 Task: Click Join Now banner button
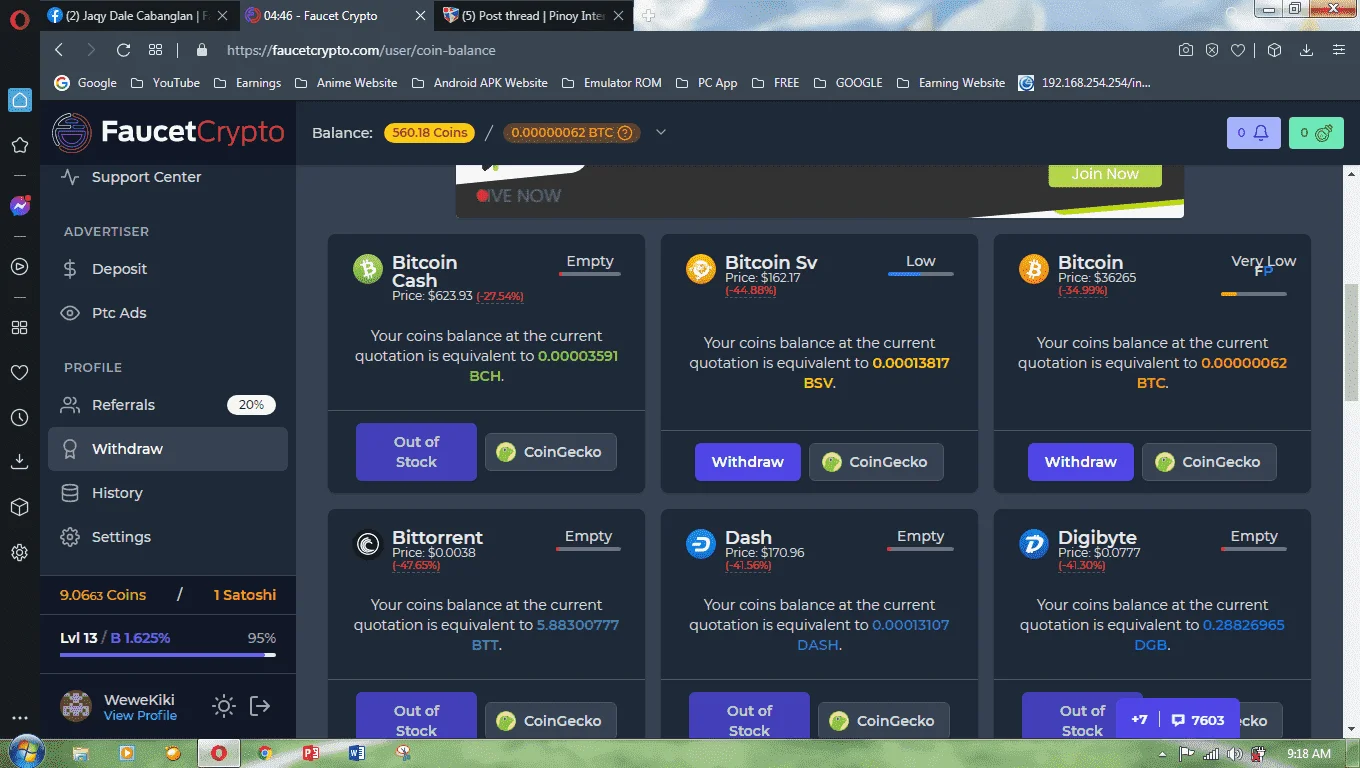(x=1105, y=174)
